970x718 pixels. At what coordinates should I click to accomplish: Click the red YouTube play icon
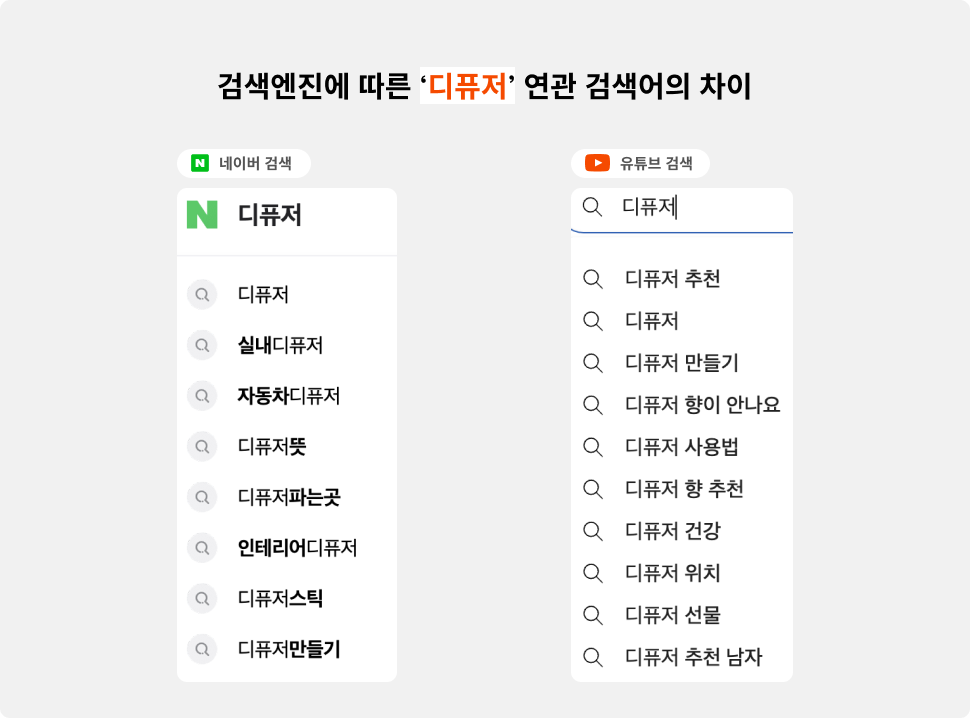pyautogui.click(x=598, y=163)
